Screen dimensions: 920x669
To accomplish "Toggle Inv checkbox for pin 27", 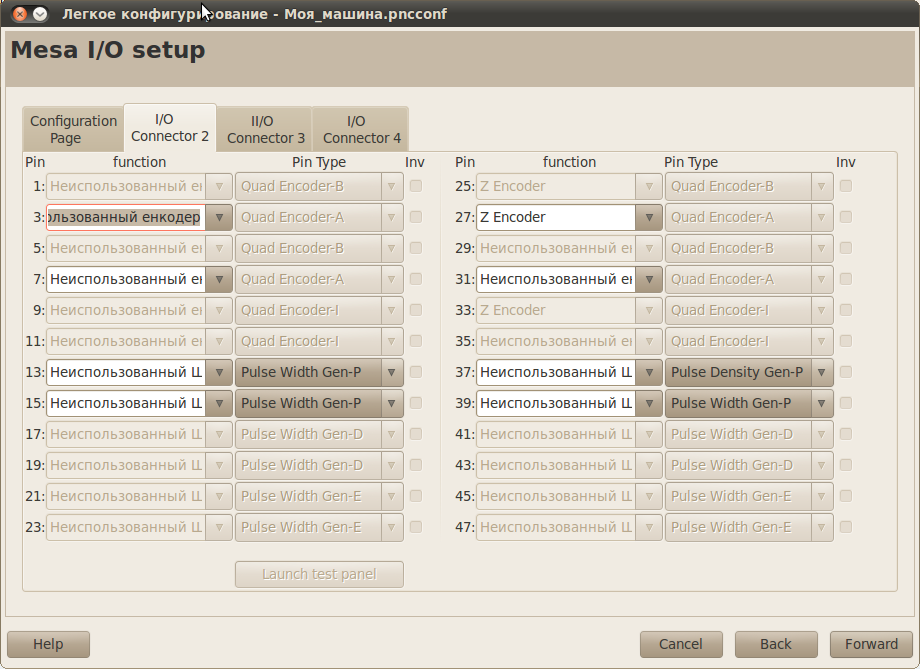I will tap(846, 217).
